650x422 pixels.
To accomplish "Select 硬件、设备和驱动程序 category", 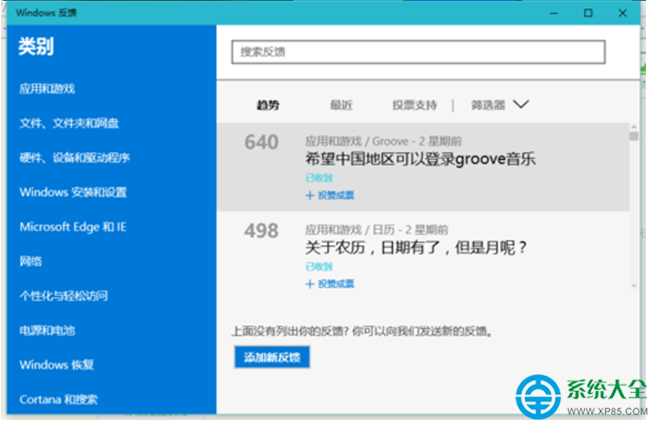I will pos(74,158).
